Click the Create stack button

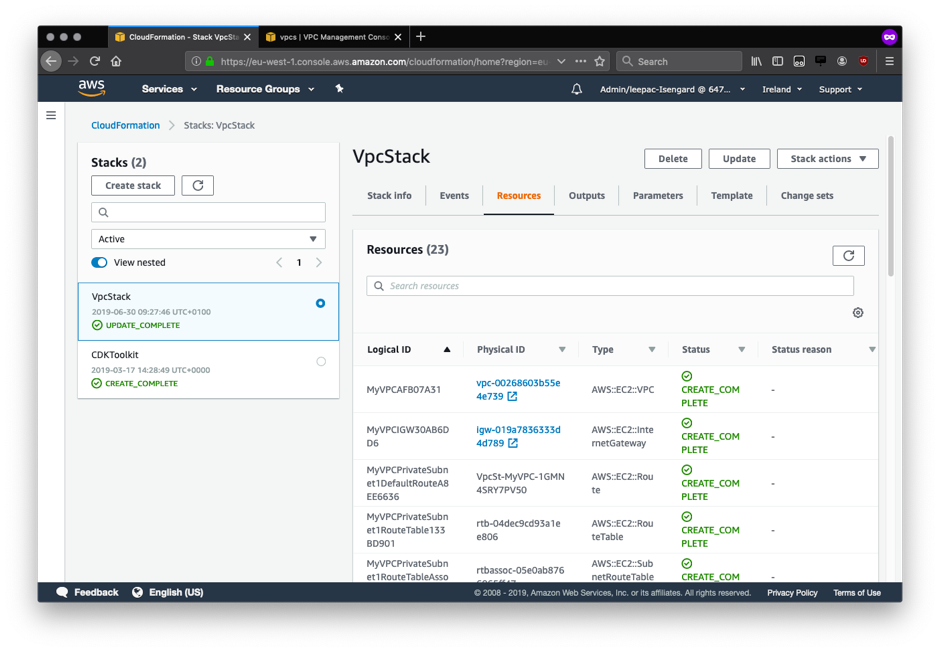(x=133, y=186)
